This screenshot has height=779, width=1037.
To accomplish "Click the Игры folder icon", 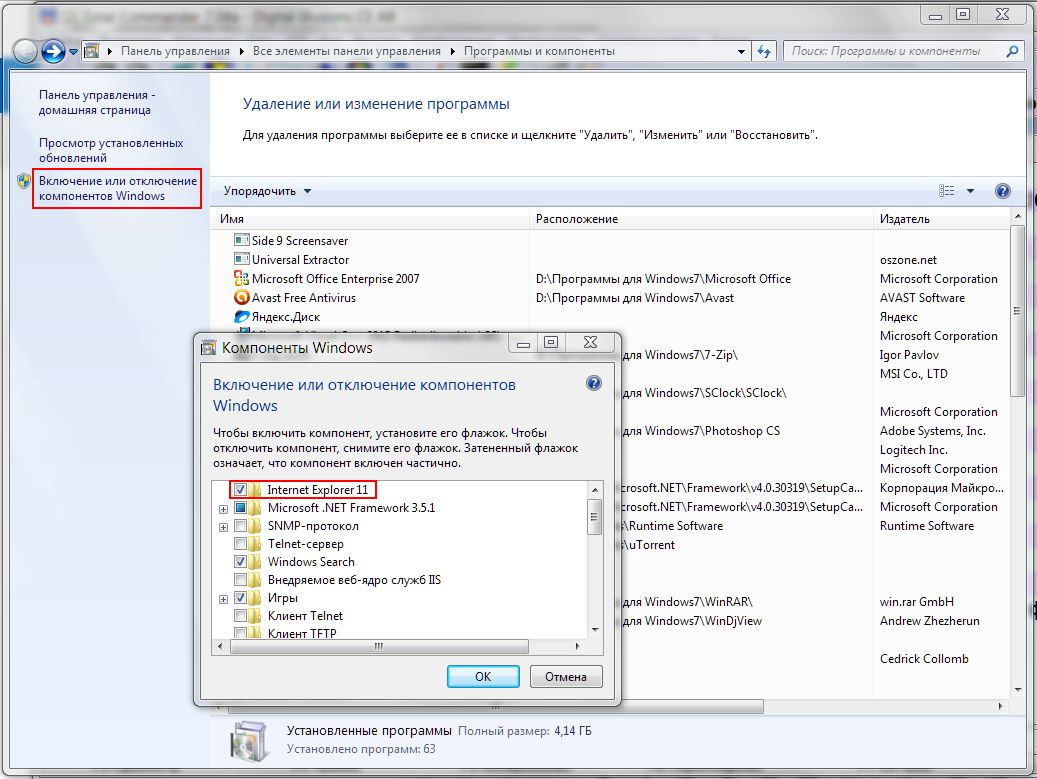I will (x=255, y=598).
